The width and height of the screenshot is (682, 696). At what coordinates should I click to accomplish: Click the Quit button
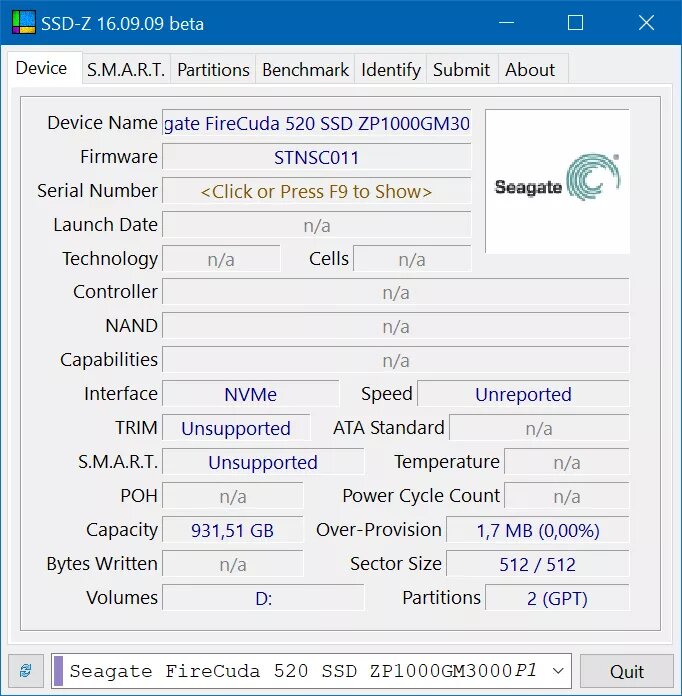[626, 671]
